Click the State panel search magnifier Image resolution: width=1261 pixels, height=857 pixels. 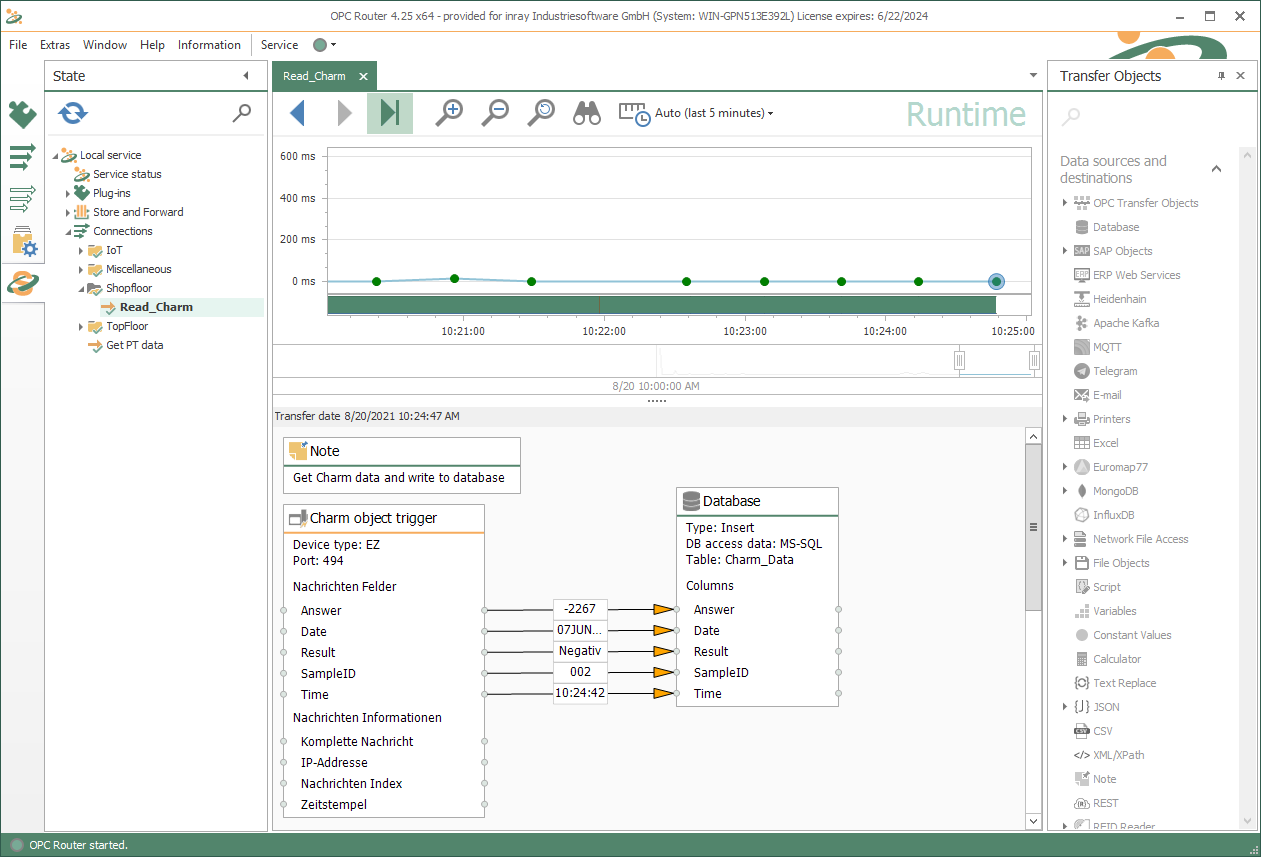tap(242, 114)
